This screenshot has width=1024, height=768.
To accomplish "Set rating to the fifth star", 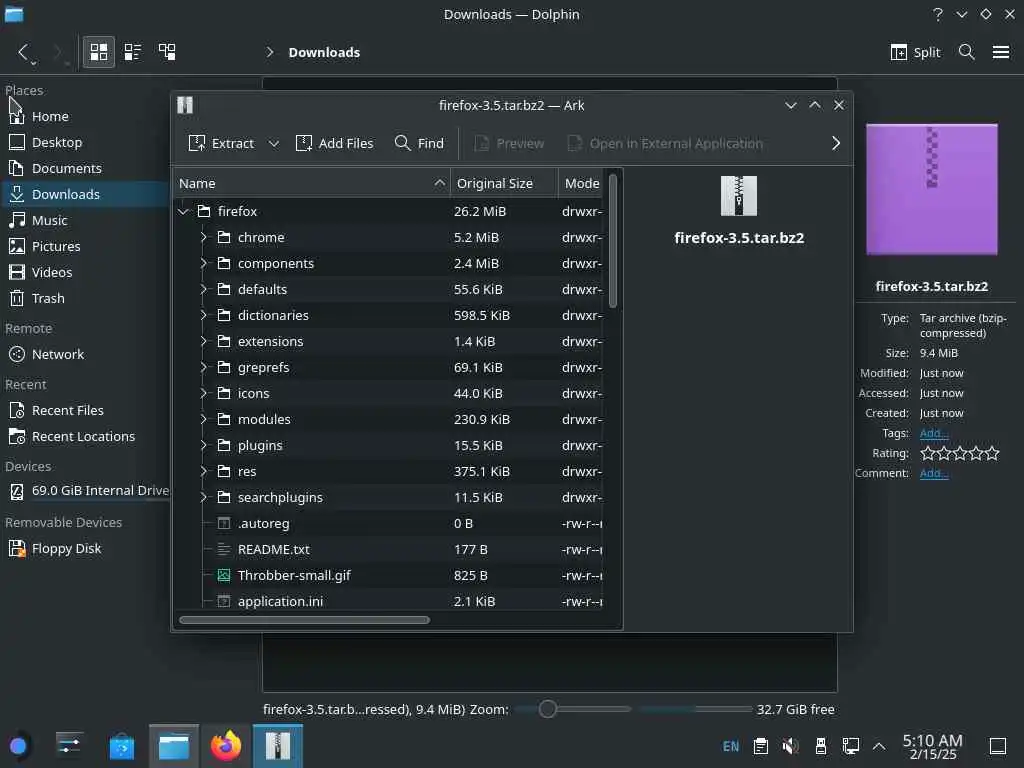I will click(x=992, y=453).
